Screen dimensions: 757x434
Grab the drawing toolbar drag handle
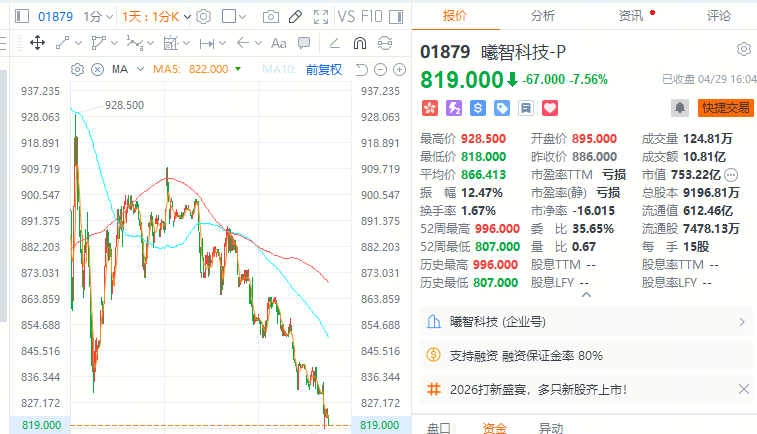click(x=19, y=43)
